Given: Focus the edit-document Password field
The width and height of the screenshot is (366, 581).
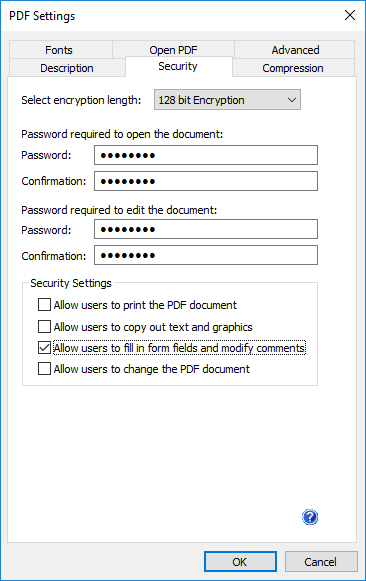Looking at the screenshot, I should [206, 229].
